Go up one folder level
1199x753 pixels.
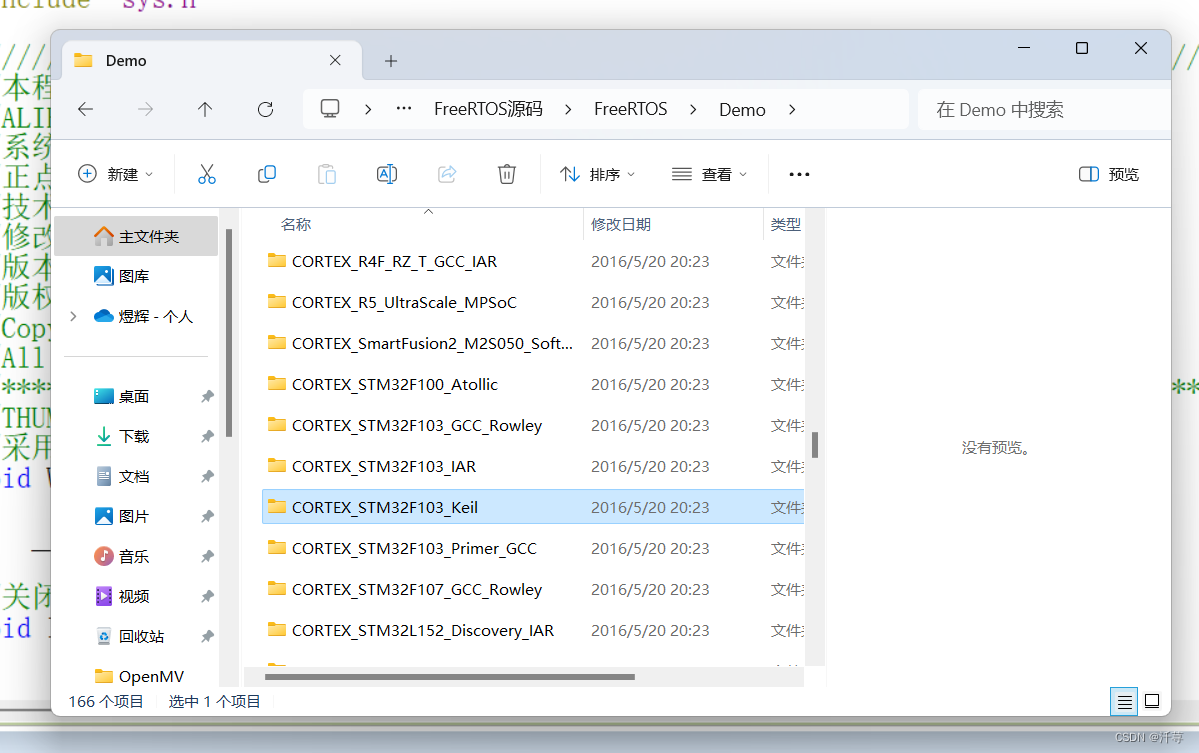(x=205, y=109)
